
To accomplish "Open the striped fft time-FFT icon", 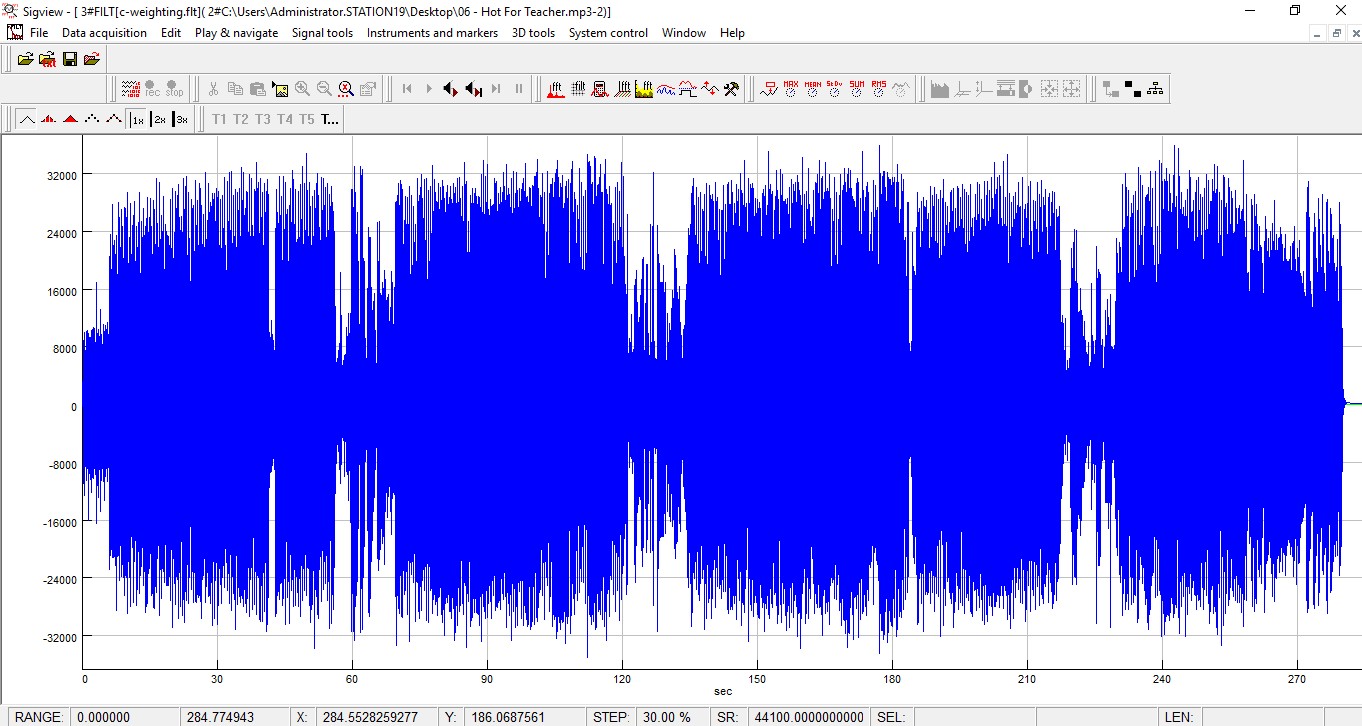I will click(x=623, y=89).
